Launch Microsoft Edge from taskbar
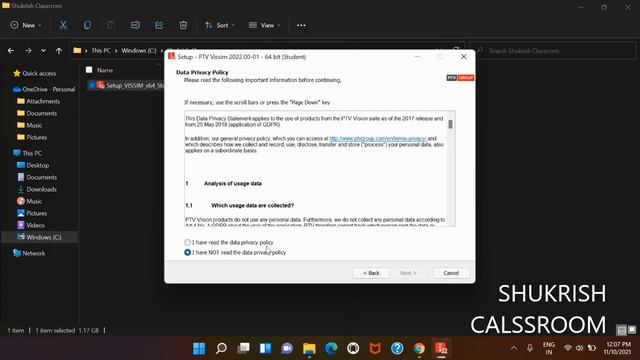This screenshot has width=640, height=360. 331,349
